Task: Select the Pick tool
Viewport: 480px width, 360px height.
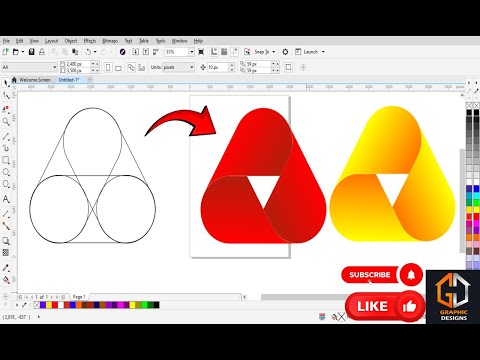Action: click(6, 83)
